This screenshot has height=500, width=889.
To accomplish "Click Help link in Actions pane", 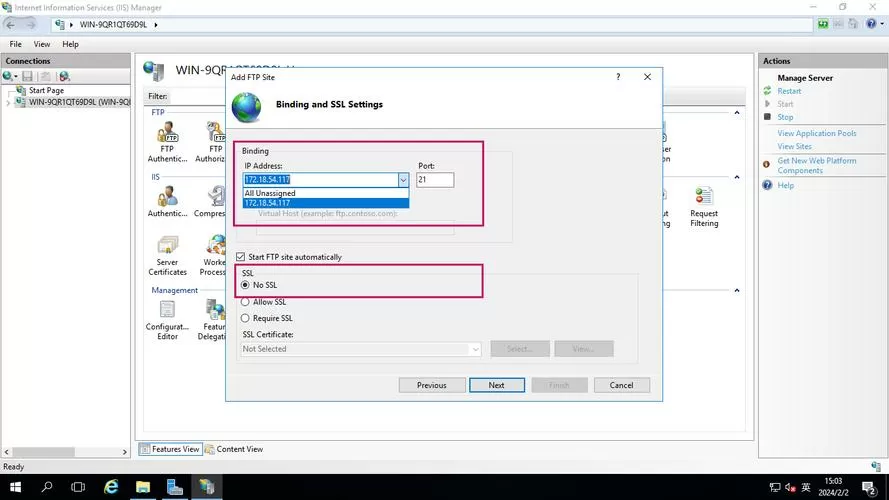I will pyautogui.click(x=785, y=185).
